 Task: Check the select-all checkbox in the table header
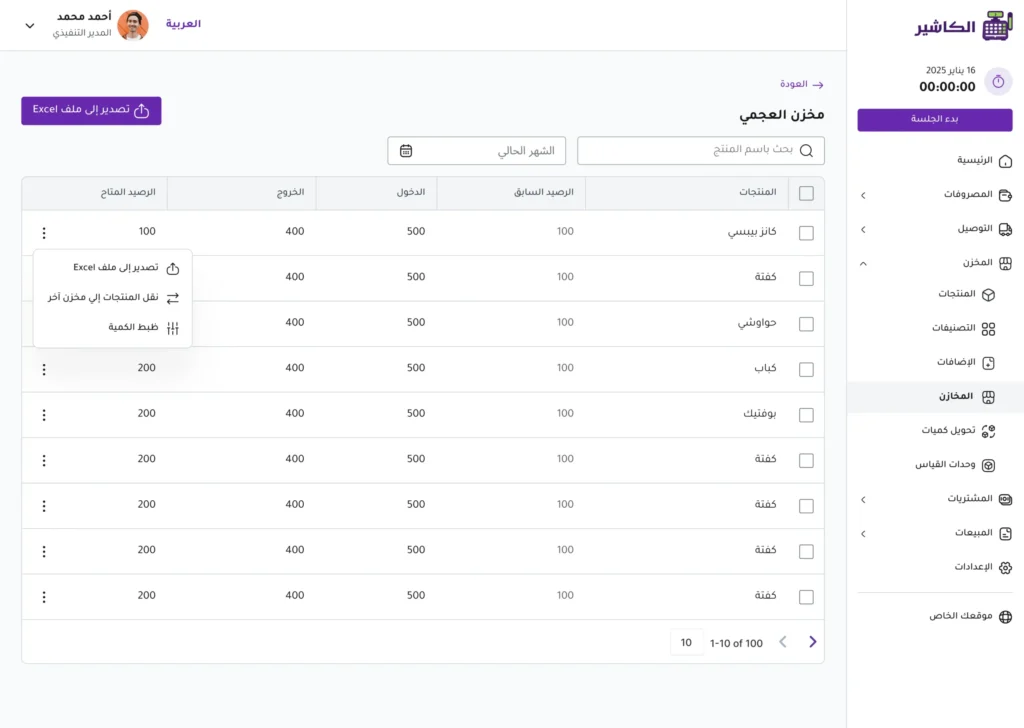[806, 193]
